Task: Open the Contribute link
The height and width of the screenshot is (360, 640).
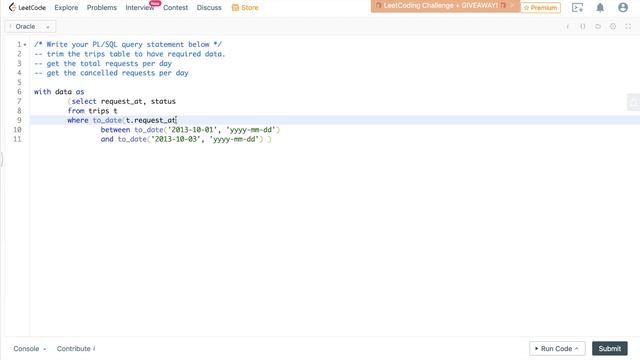Action: [76, 349]
